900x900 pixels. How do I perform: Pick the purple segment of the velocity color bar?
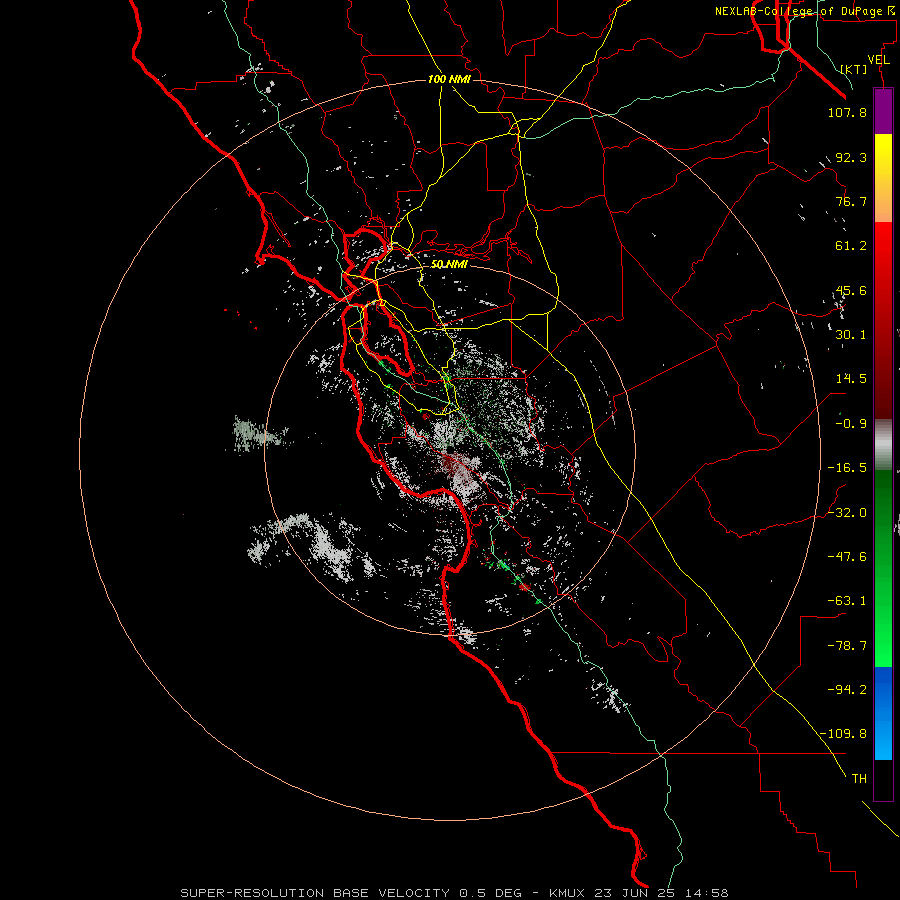[x=883, y=112]
